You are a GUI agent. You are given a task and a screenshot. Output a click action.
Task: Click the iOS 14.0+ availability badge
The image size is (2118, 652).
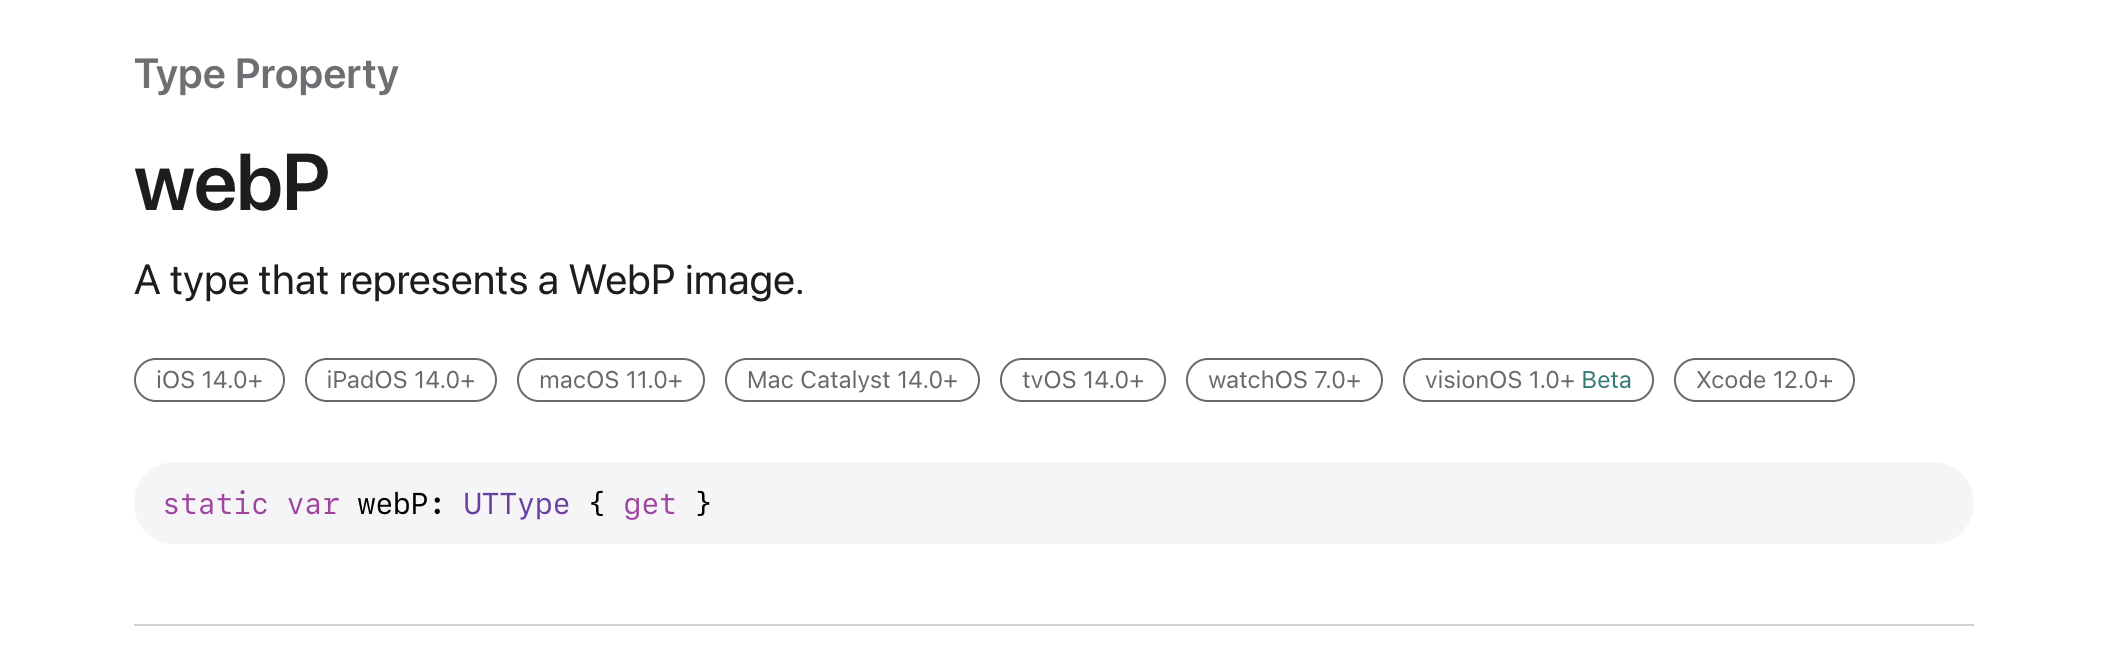pyautogui.click(x=209, y=380)
